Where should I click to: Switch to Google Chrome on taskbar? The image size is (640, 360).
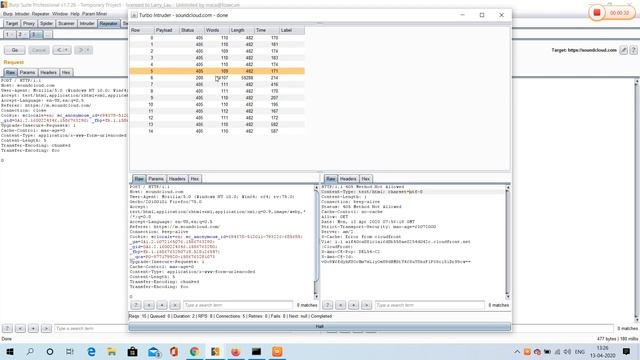(x=195, y=351)
